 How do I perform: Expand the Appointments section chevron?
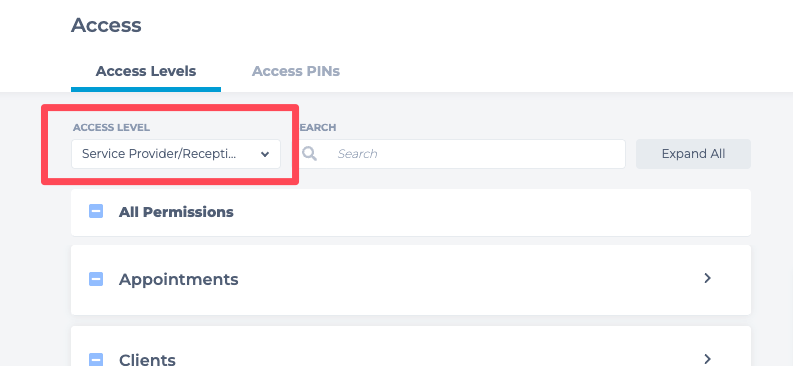tap(708, 278)
